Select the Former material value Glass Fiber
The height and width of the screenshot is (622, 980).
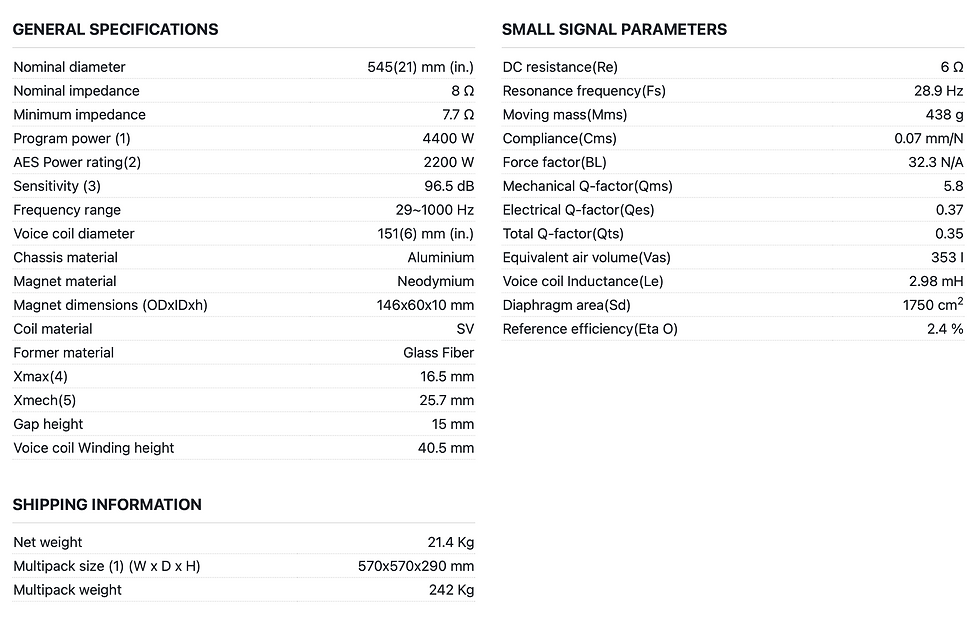[x=438, y=353]
